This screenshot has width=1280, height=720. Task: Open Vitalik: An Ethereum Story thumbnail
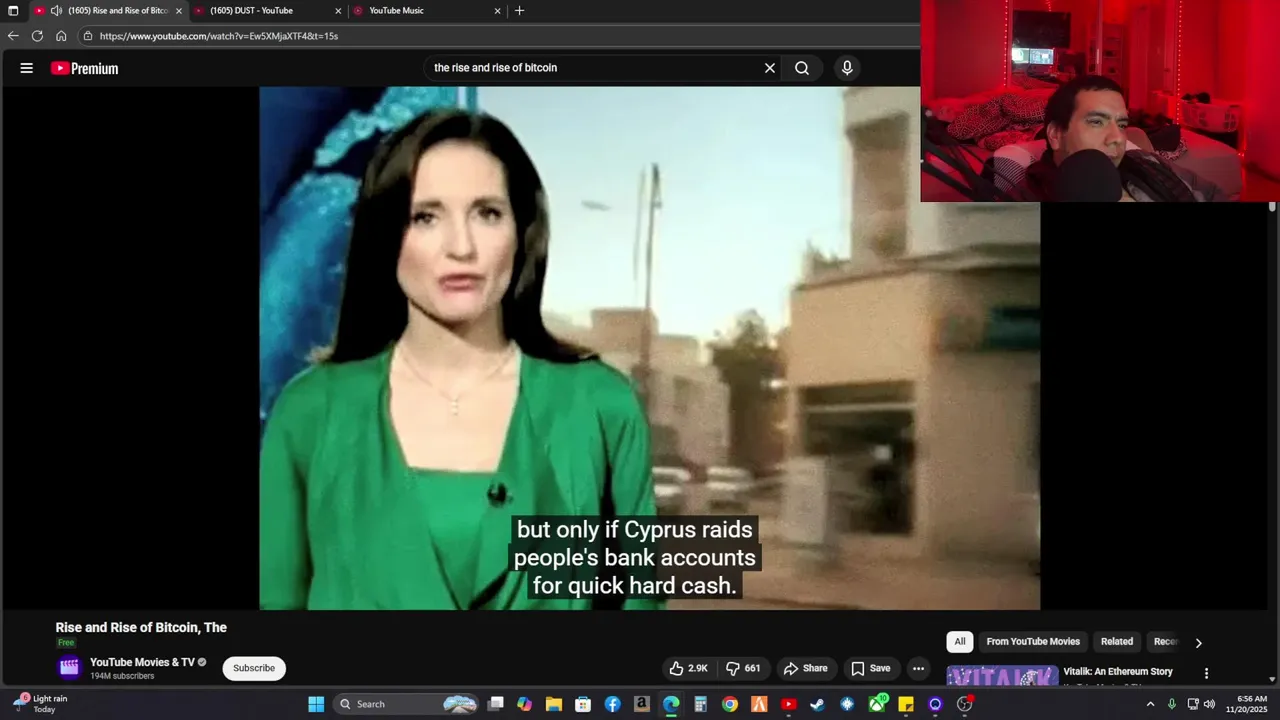1002,676
